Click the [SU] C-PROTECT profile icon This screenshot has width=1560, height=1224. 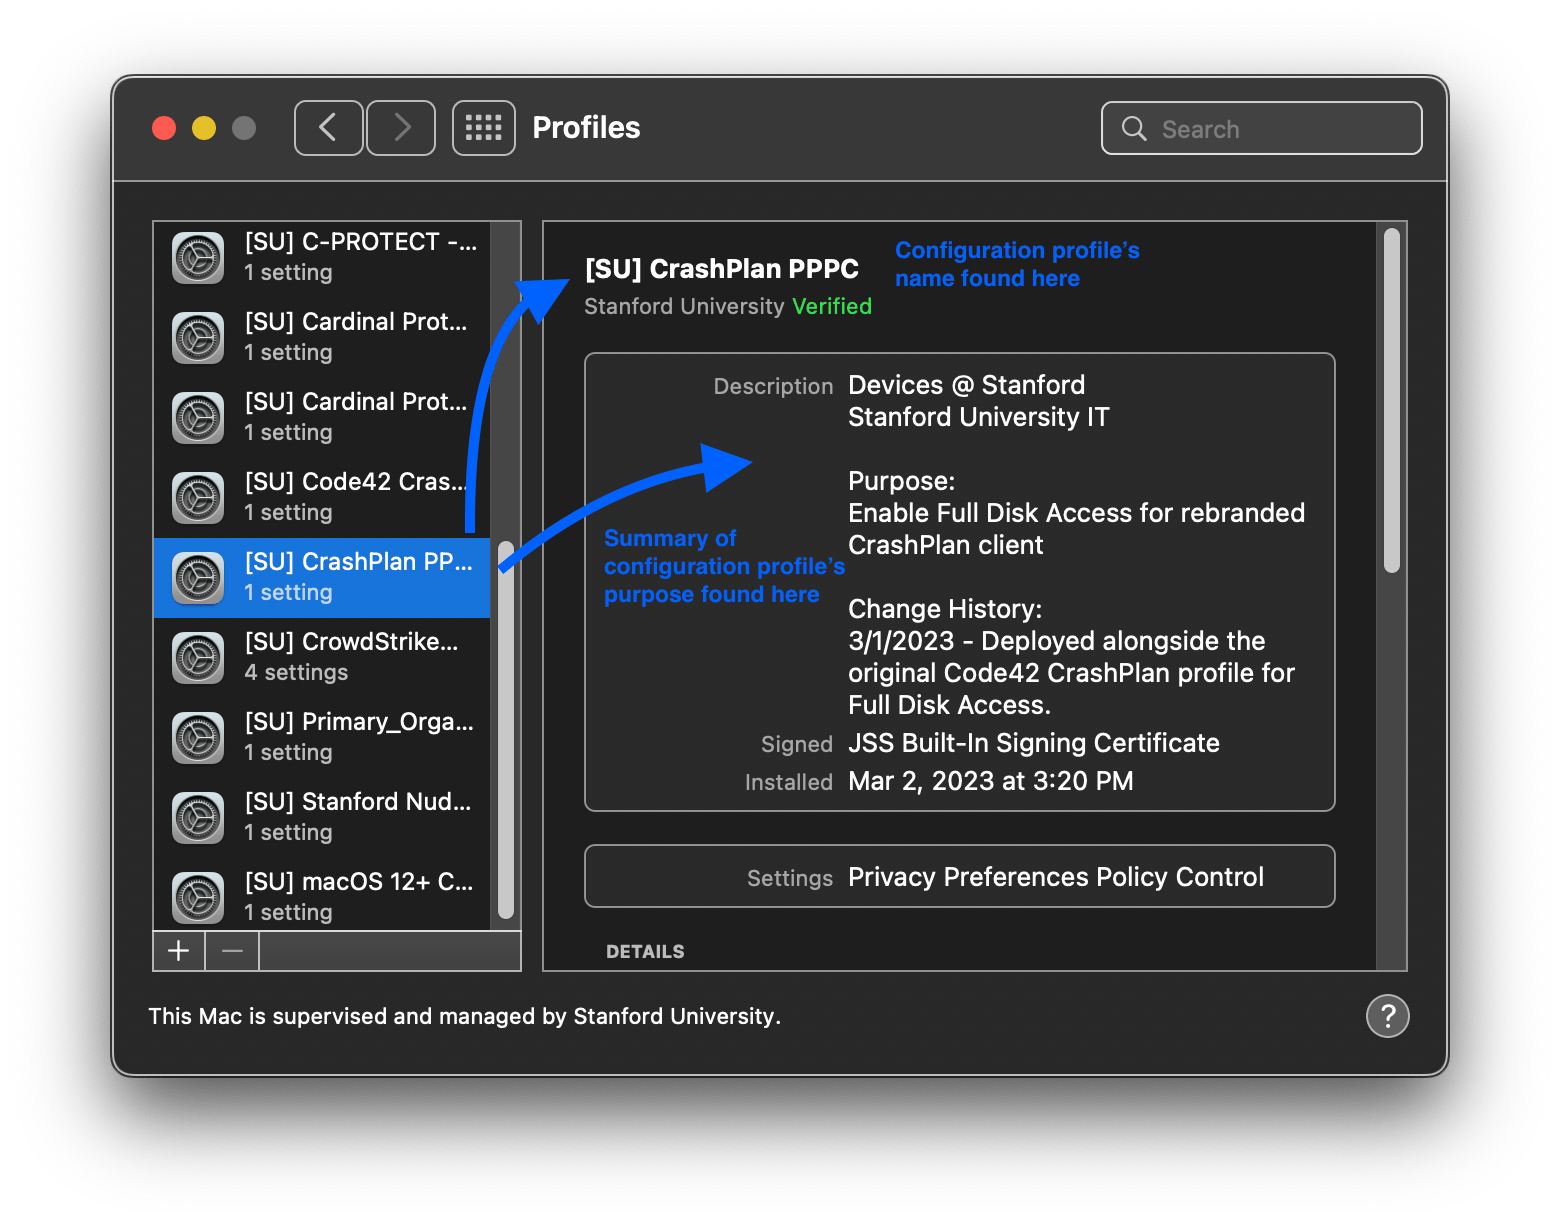coord(197,258)
